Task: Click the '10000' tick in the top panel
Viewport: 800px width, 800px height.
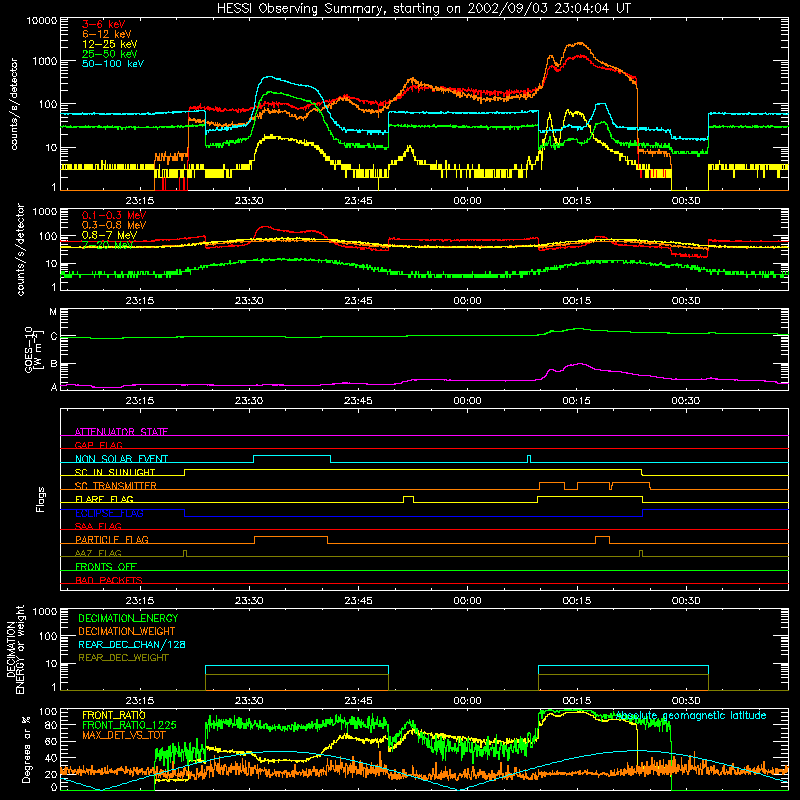Action: coord(42,21)
